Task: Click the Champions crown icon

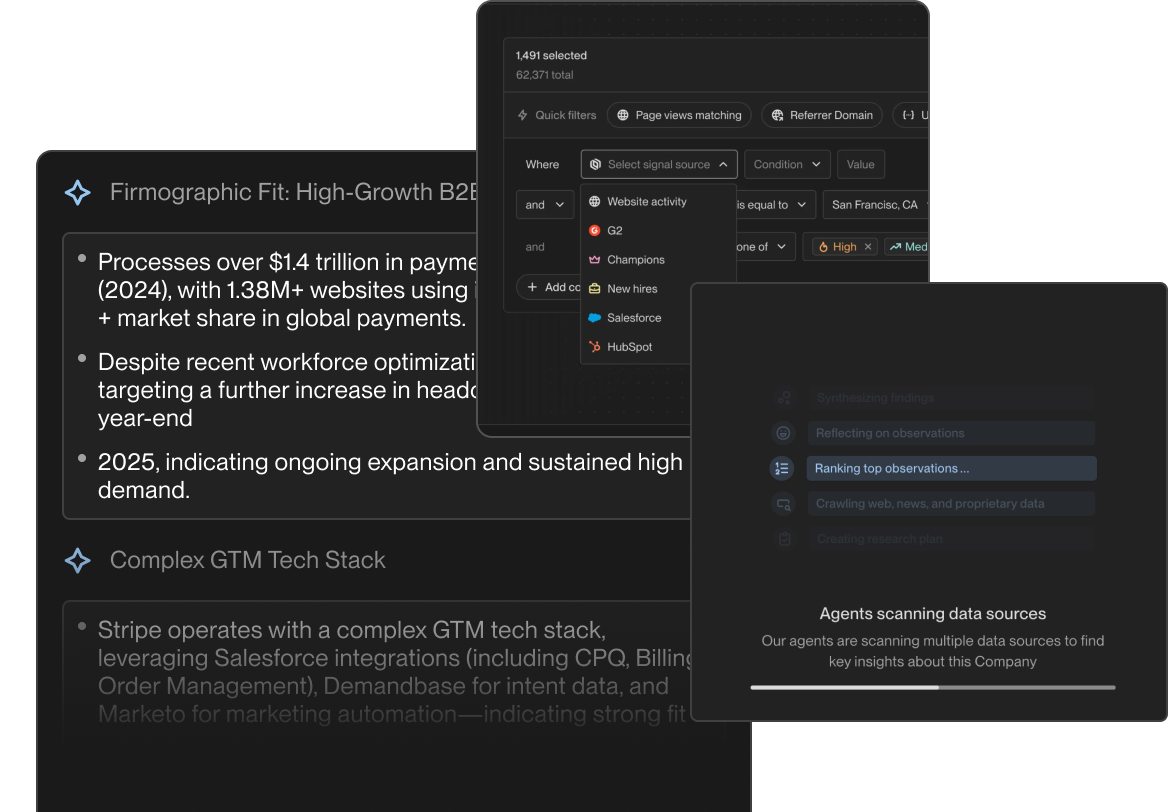Action: point(594,259)
